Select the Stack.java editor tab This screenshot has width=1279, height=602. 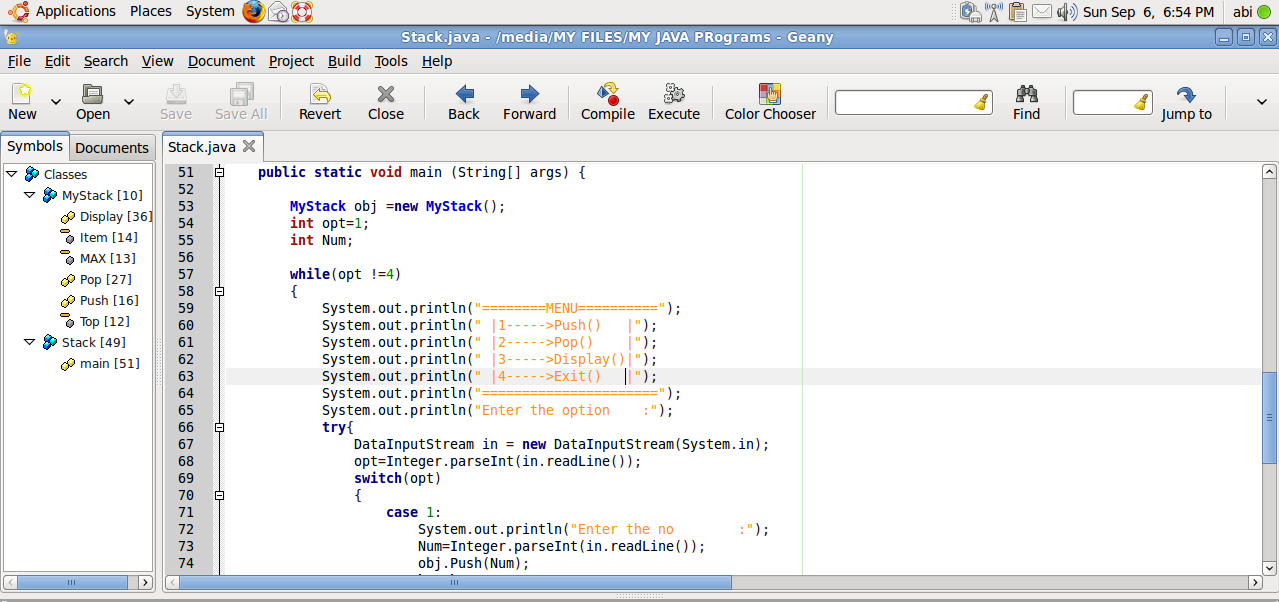pyautogui.click(x=202, y=147)
